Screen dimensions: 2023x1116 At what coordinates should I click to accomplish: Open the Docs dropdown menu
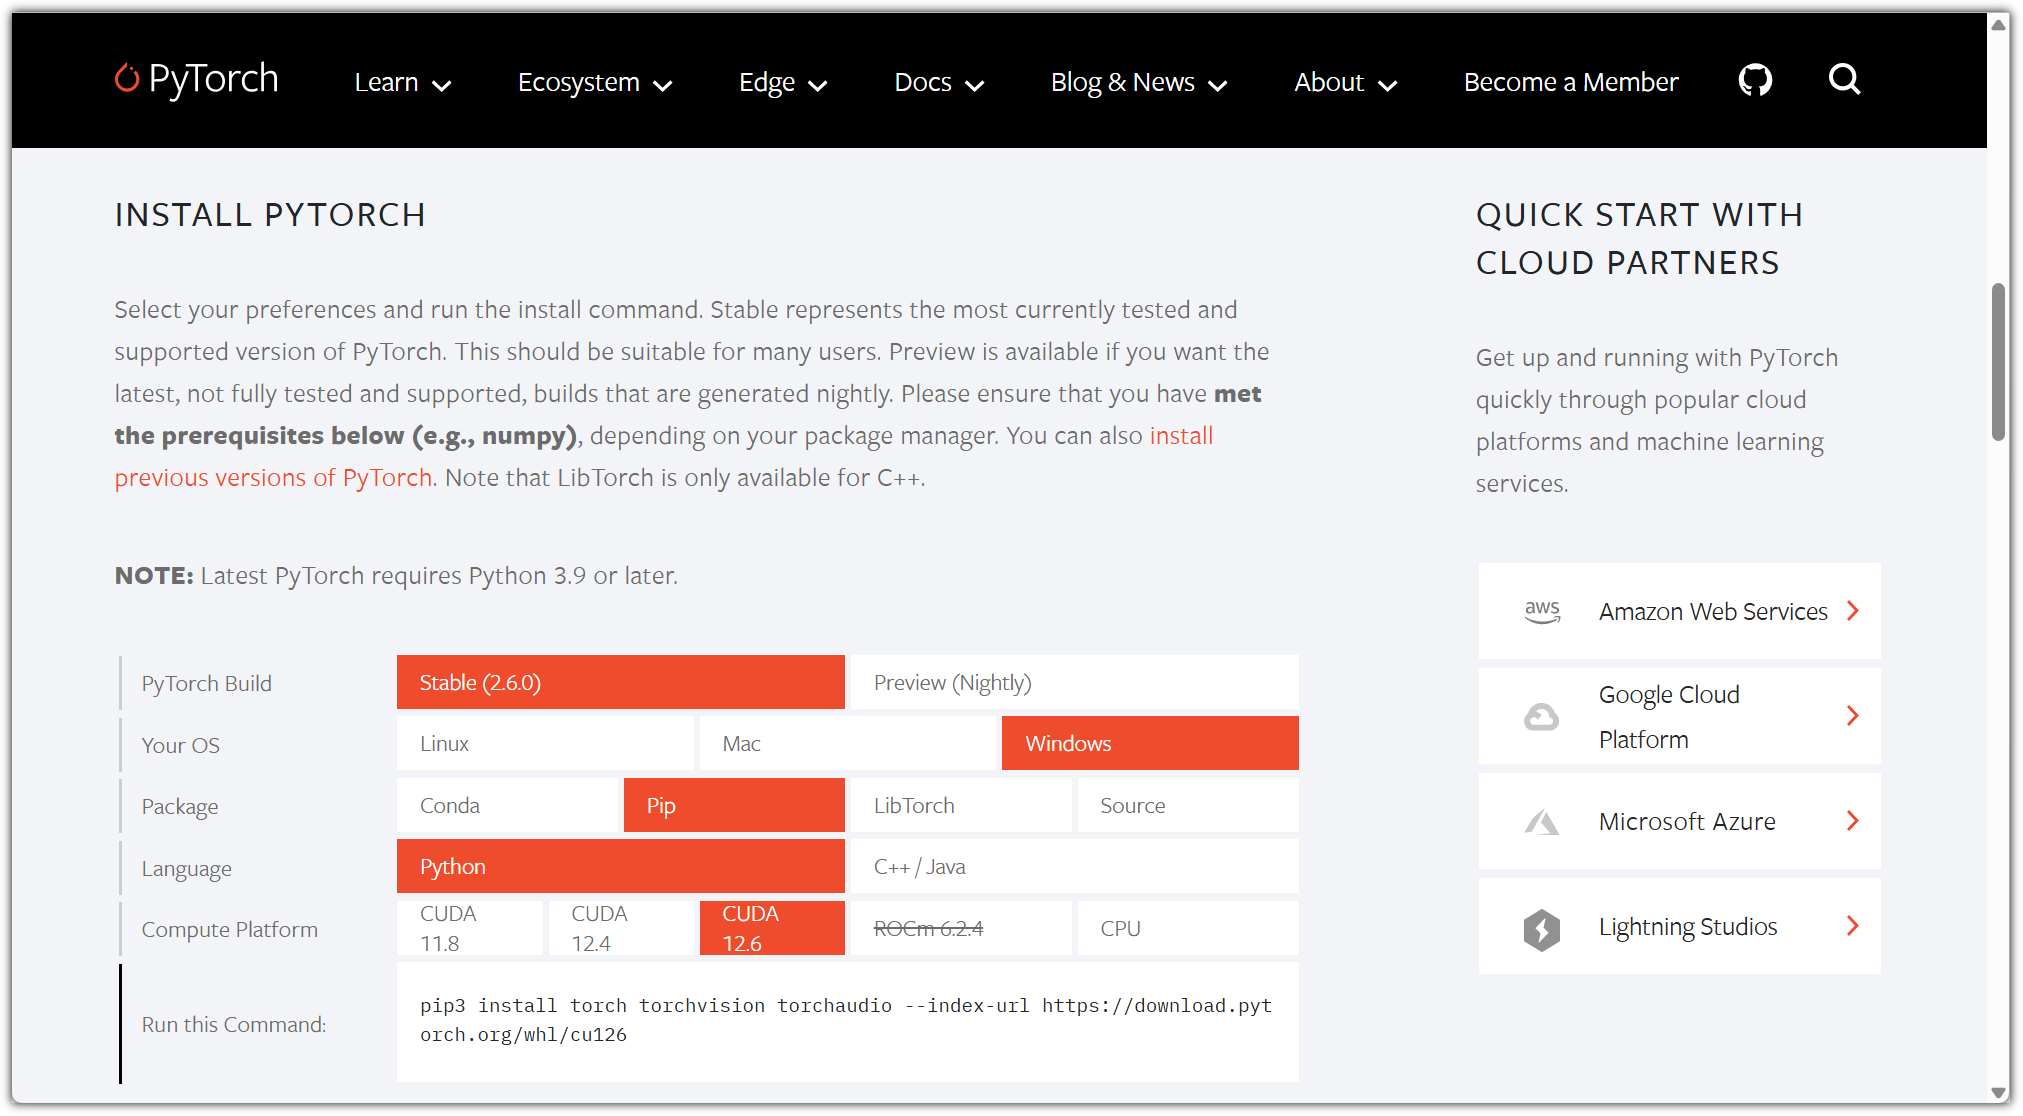tap(938, 83)
